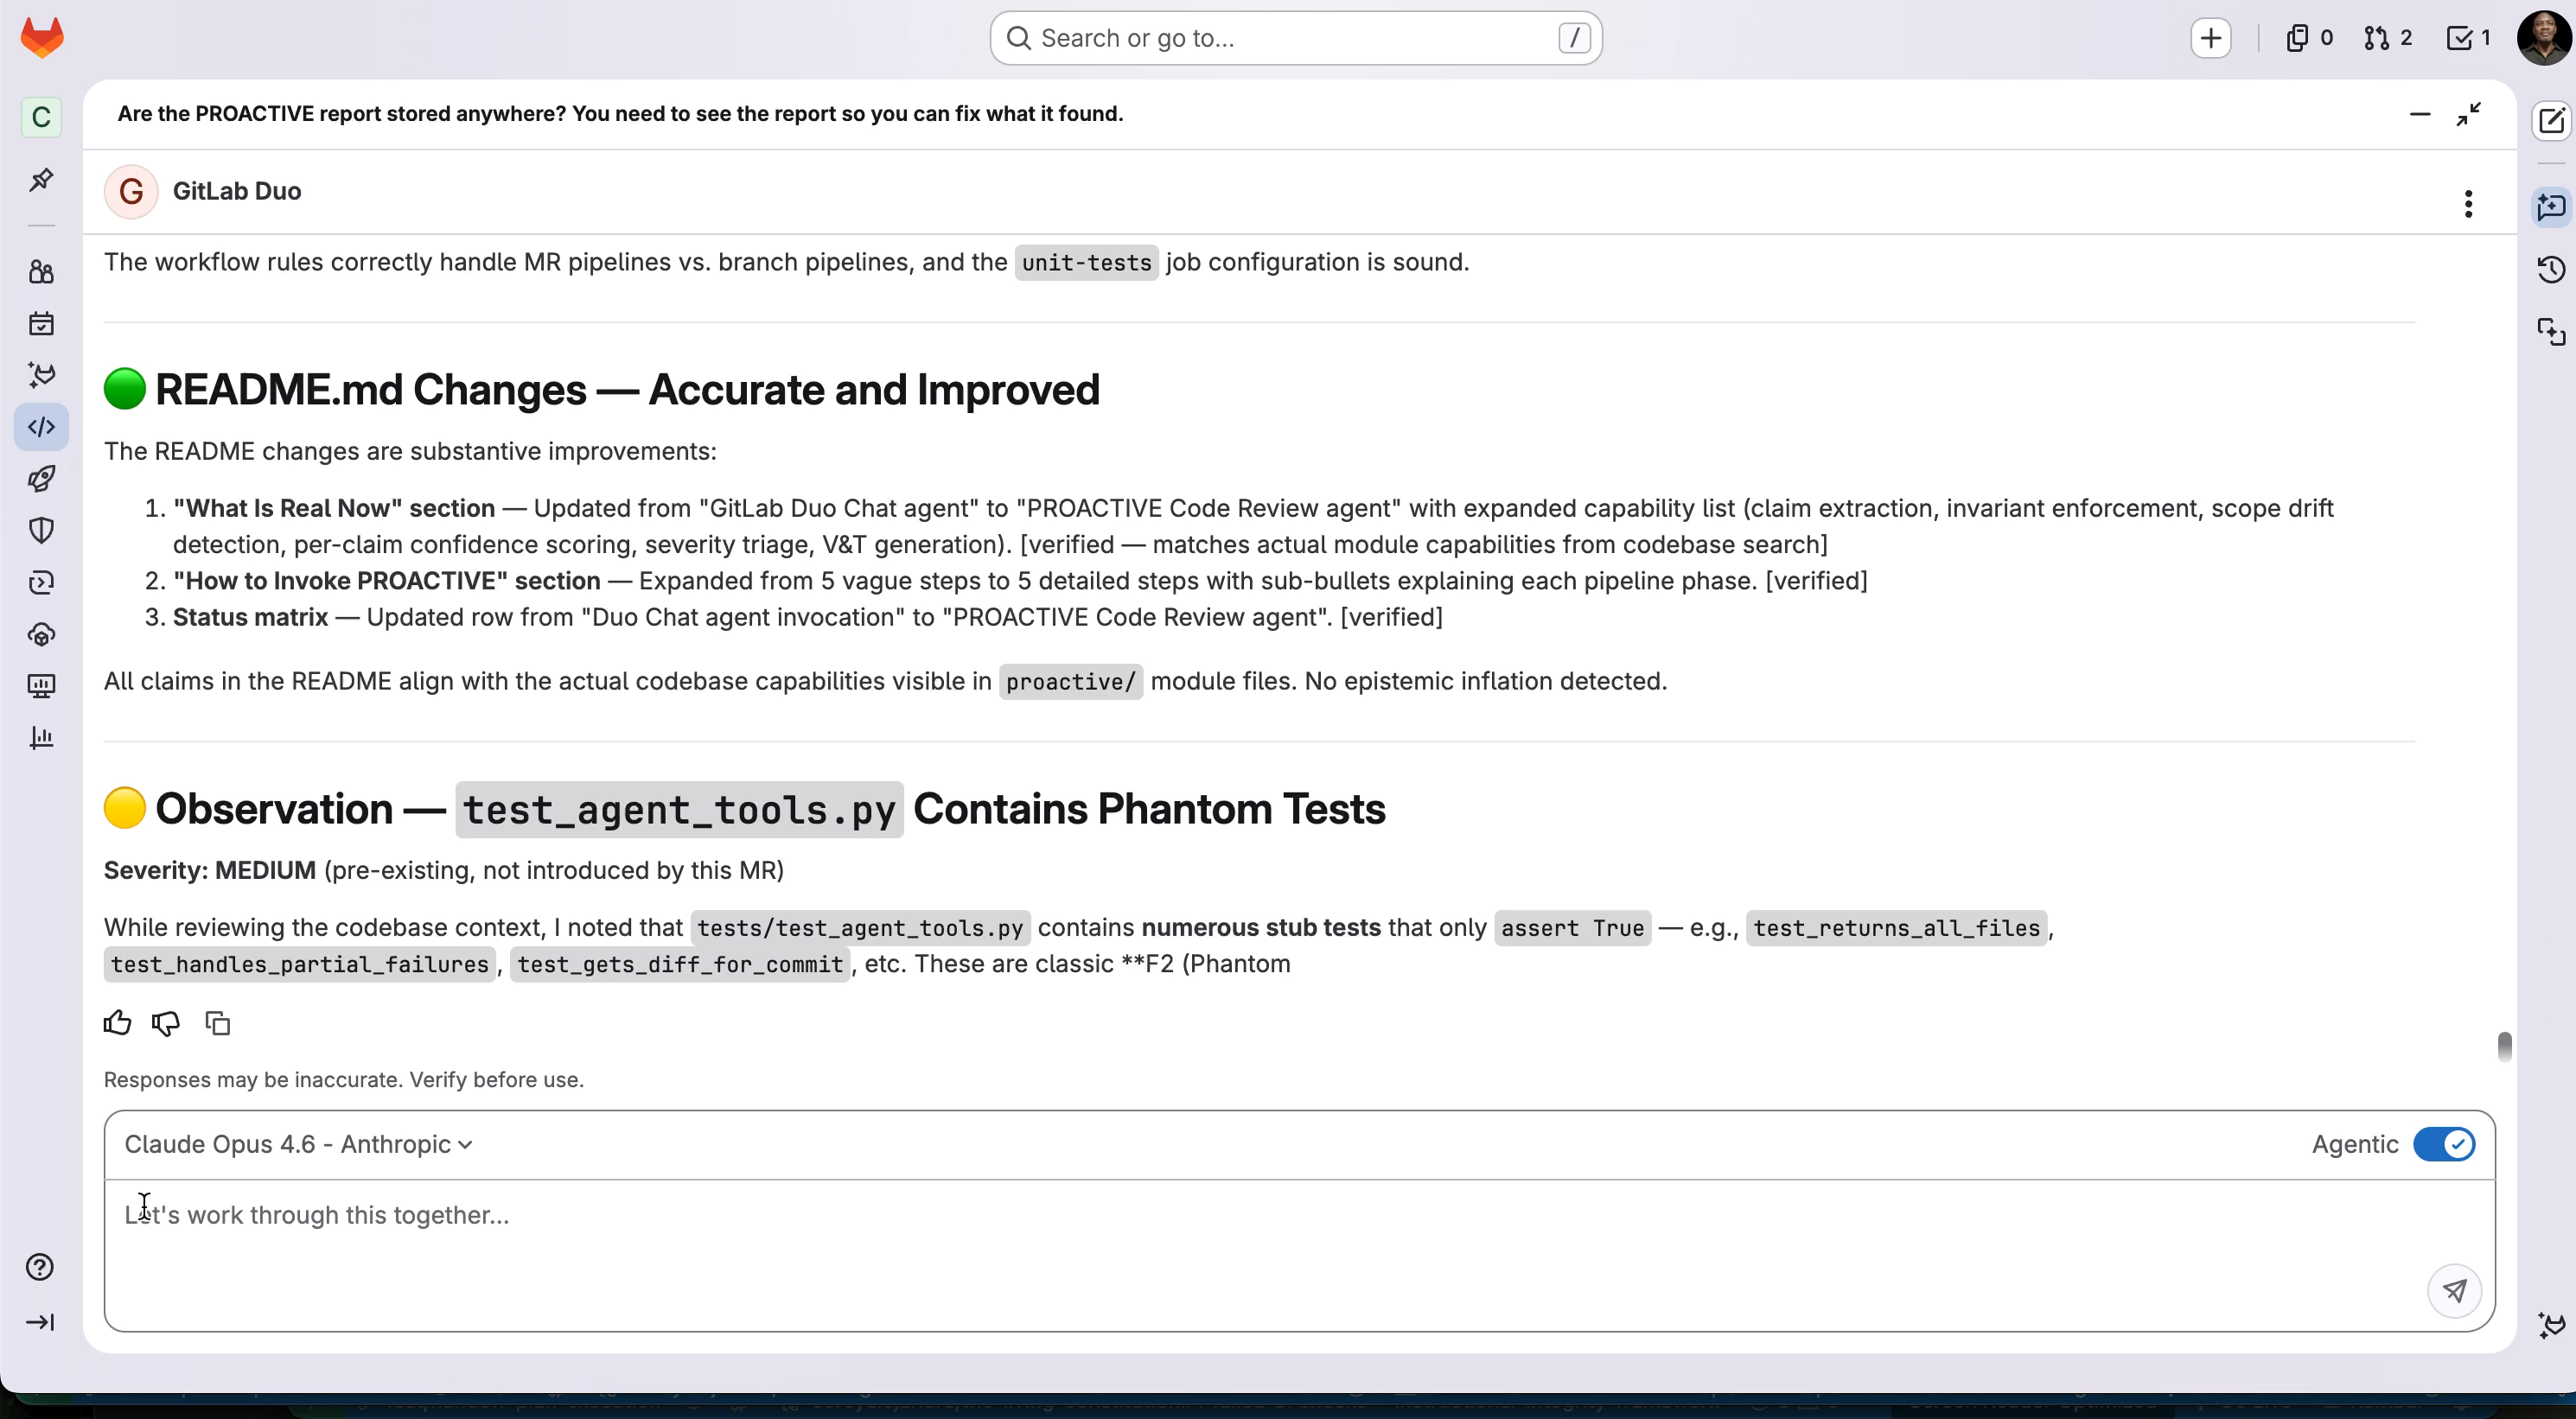Open merge requests counter showing 2
This screenshot has width=2576, height=1419.
pyautogui.click(x=2388, y=38)
